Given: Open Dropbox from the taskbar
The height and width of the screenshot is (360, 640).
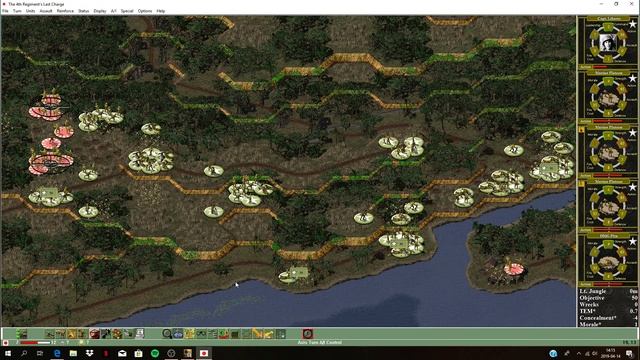Looking at the screenshot, I should [x=89, y=353].
